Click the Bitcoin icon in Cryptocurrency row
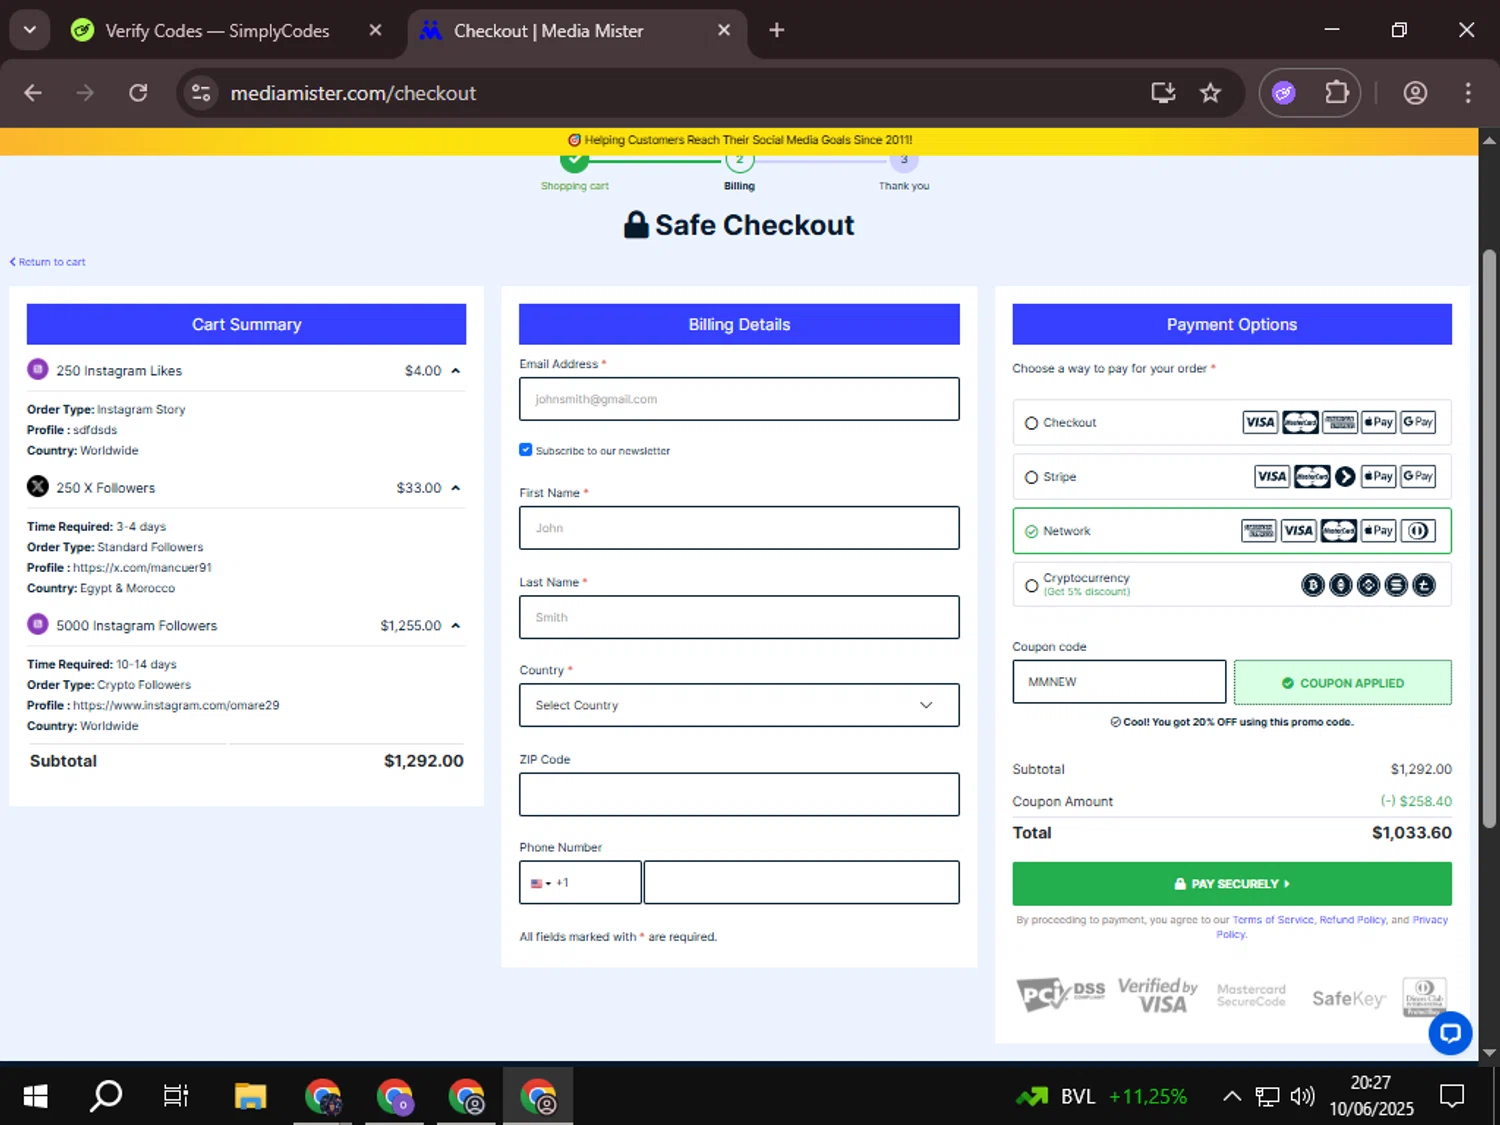The image size is (1500, 1125). [1313, 585]
